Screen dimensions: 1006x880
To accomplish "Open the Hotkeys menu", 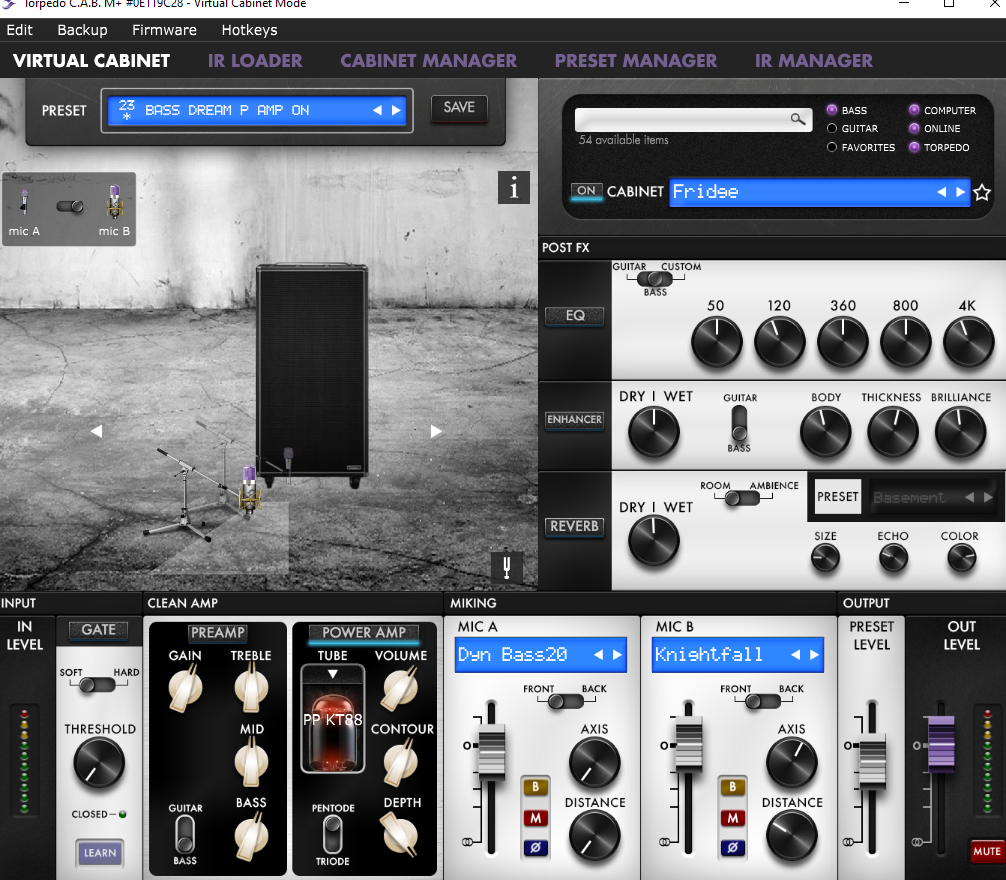I will [250, 30].
